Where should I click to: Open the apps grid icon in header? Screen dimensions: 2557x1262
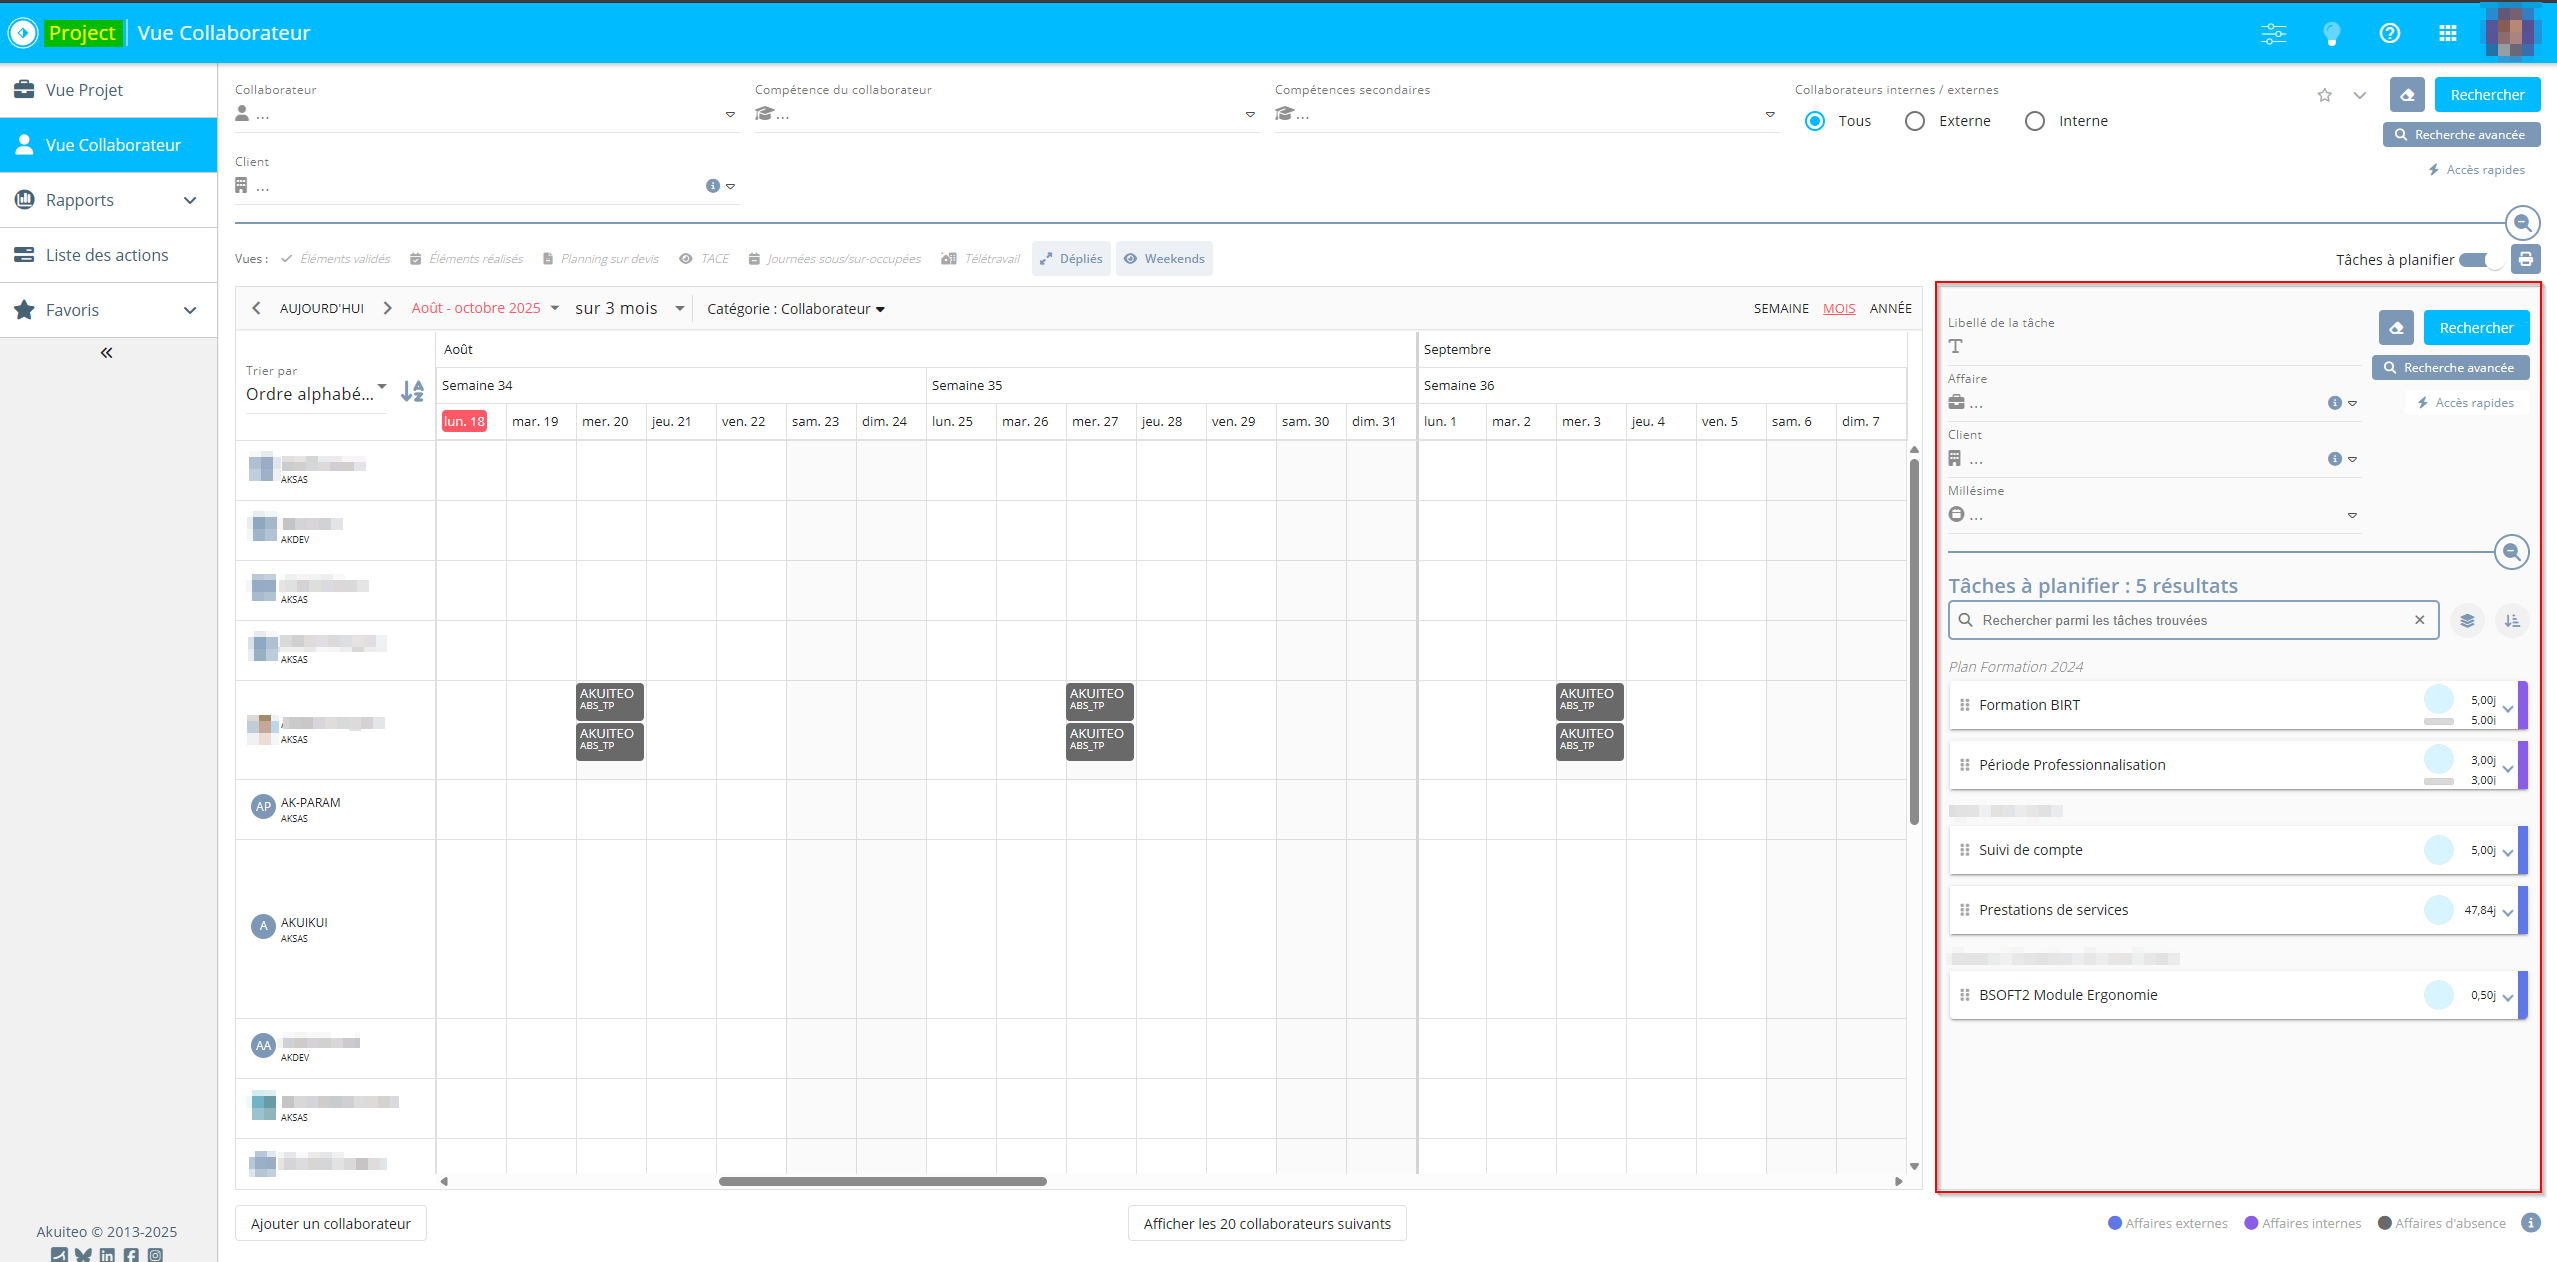pos(2447,33)
